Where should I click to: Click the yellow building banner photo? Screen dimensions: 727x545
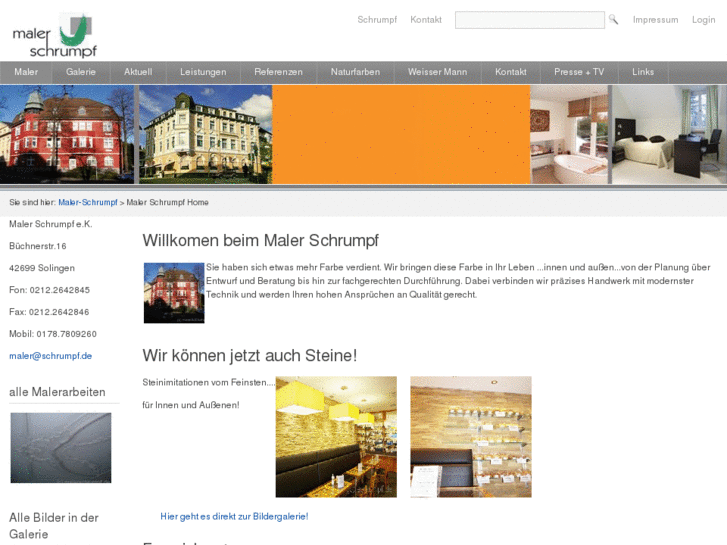pyautogui.click(x=205, y=135)
